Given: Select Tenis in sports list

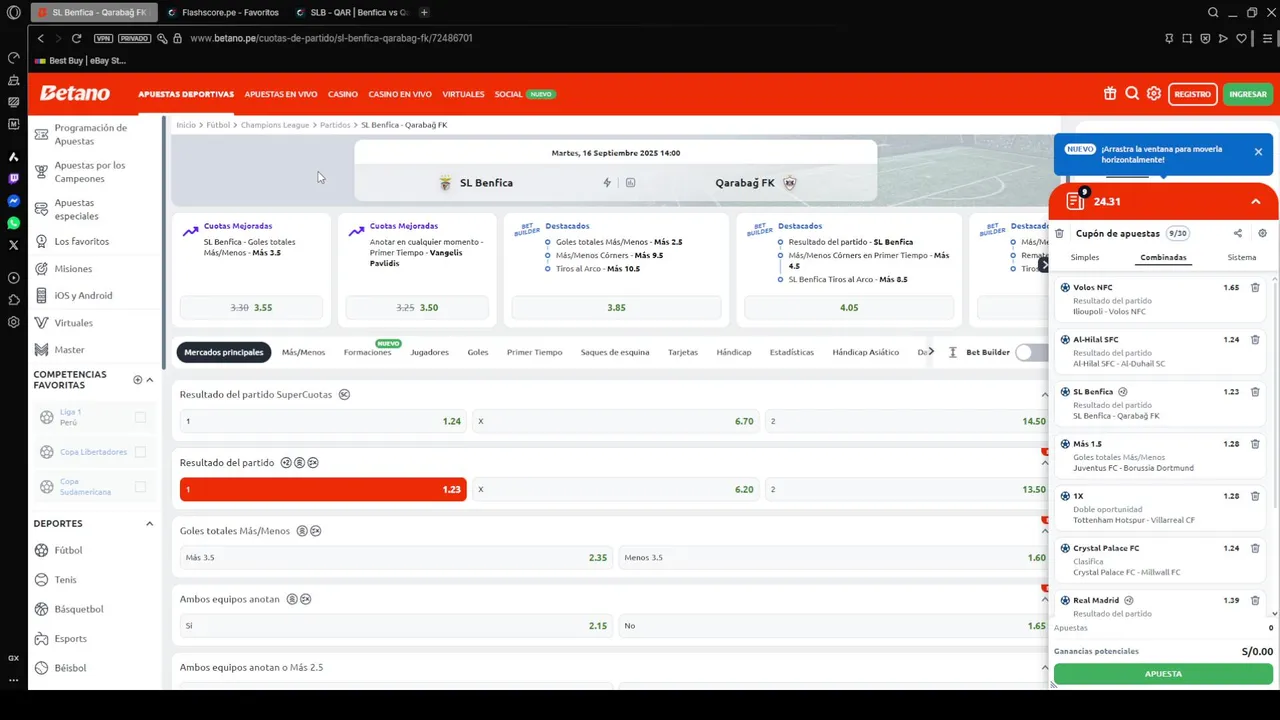Looking at the screenshot, I should tap(65, 580).
